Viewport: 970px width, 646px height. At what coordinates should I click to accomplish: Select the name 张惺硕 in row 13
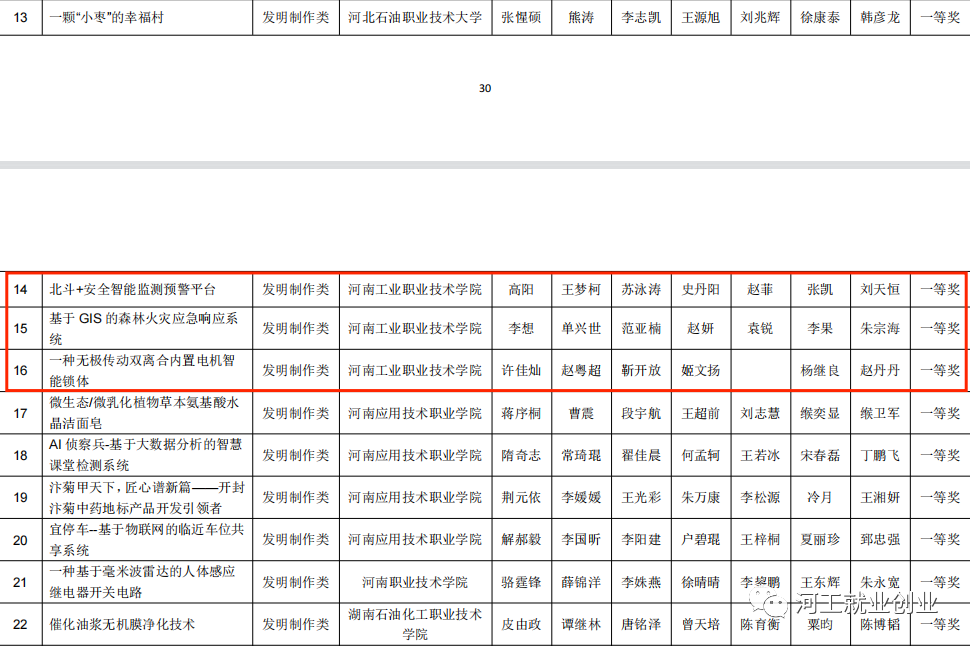coord(521,18)
